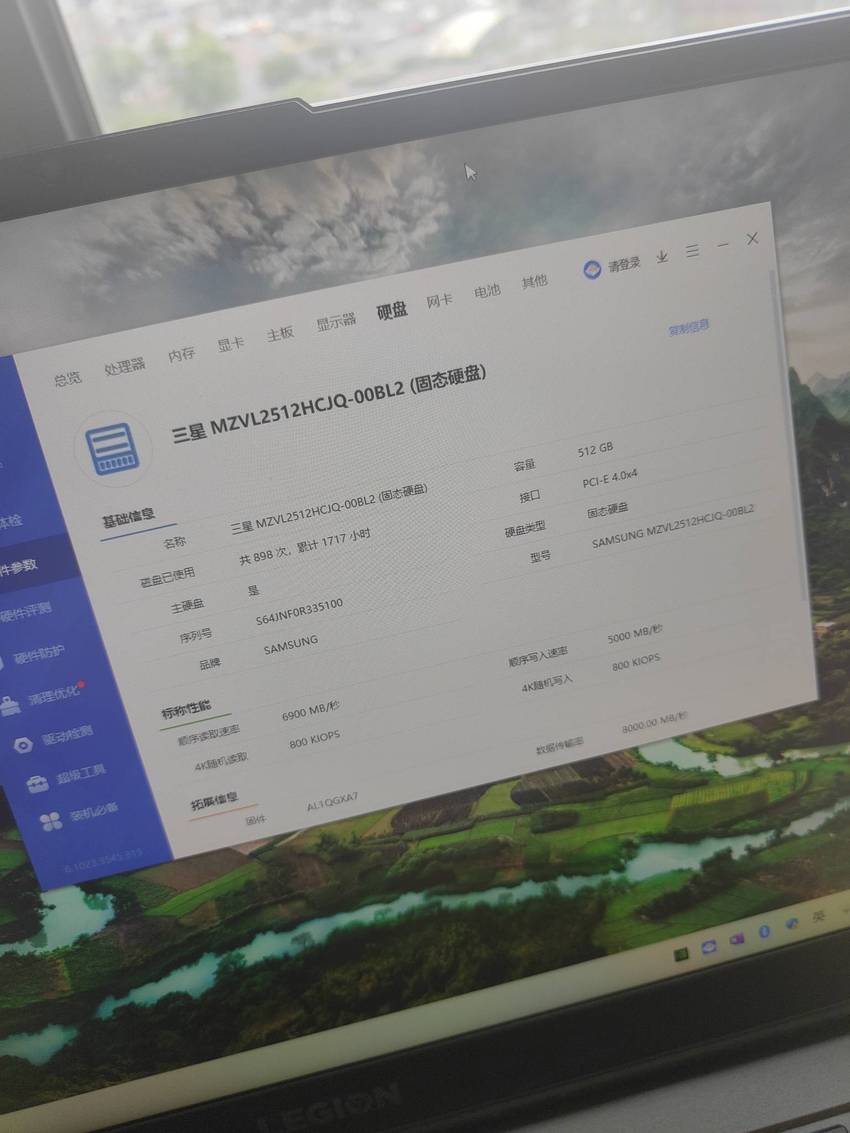Close the hardware info window
850x1133 pixels.
[x=752, y=238]
